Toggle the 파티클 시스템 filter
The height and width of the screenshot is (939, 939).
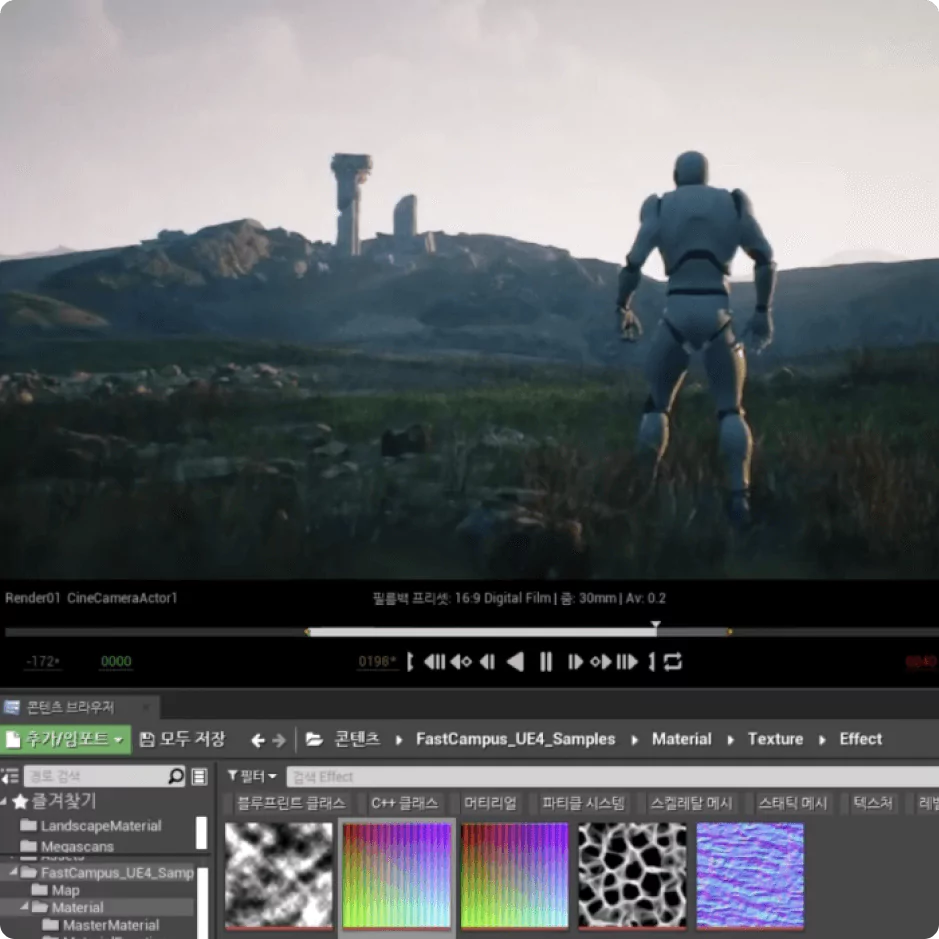583,803
